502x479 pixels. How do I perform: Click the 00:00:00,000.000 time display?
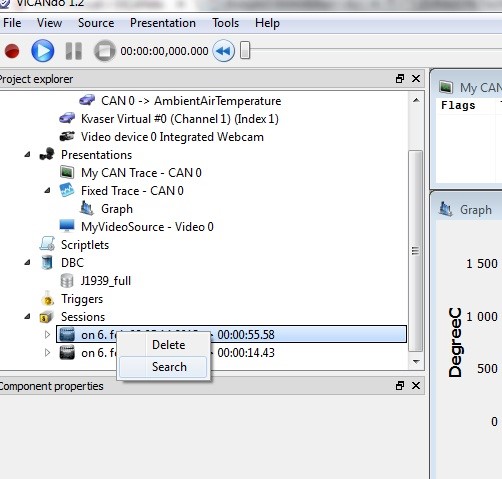[x=164, y=51]
